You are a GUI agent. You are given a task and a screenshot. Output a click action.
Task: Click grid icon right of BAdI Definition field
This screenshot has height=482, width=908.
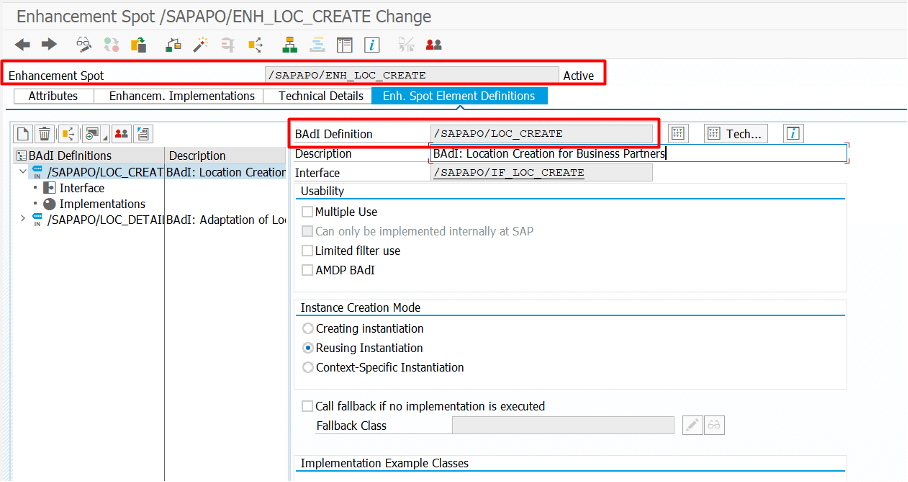678,134
